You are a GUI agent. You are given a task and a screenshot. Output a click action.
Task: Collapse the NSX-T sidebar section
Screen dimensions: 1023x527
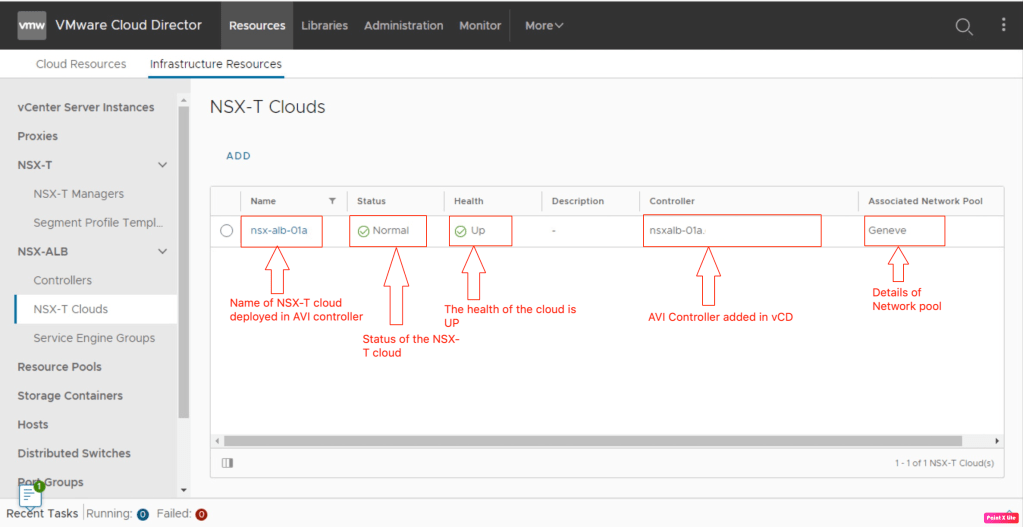pyautogui.click(x=163, y=165)
